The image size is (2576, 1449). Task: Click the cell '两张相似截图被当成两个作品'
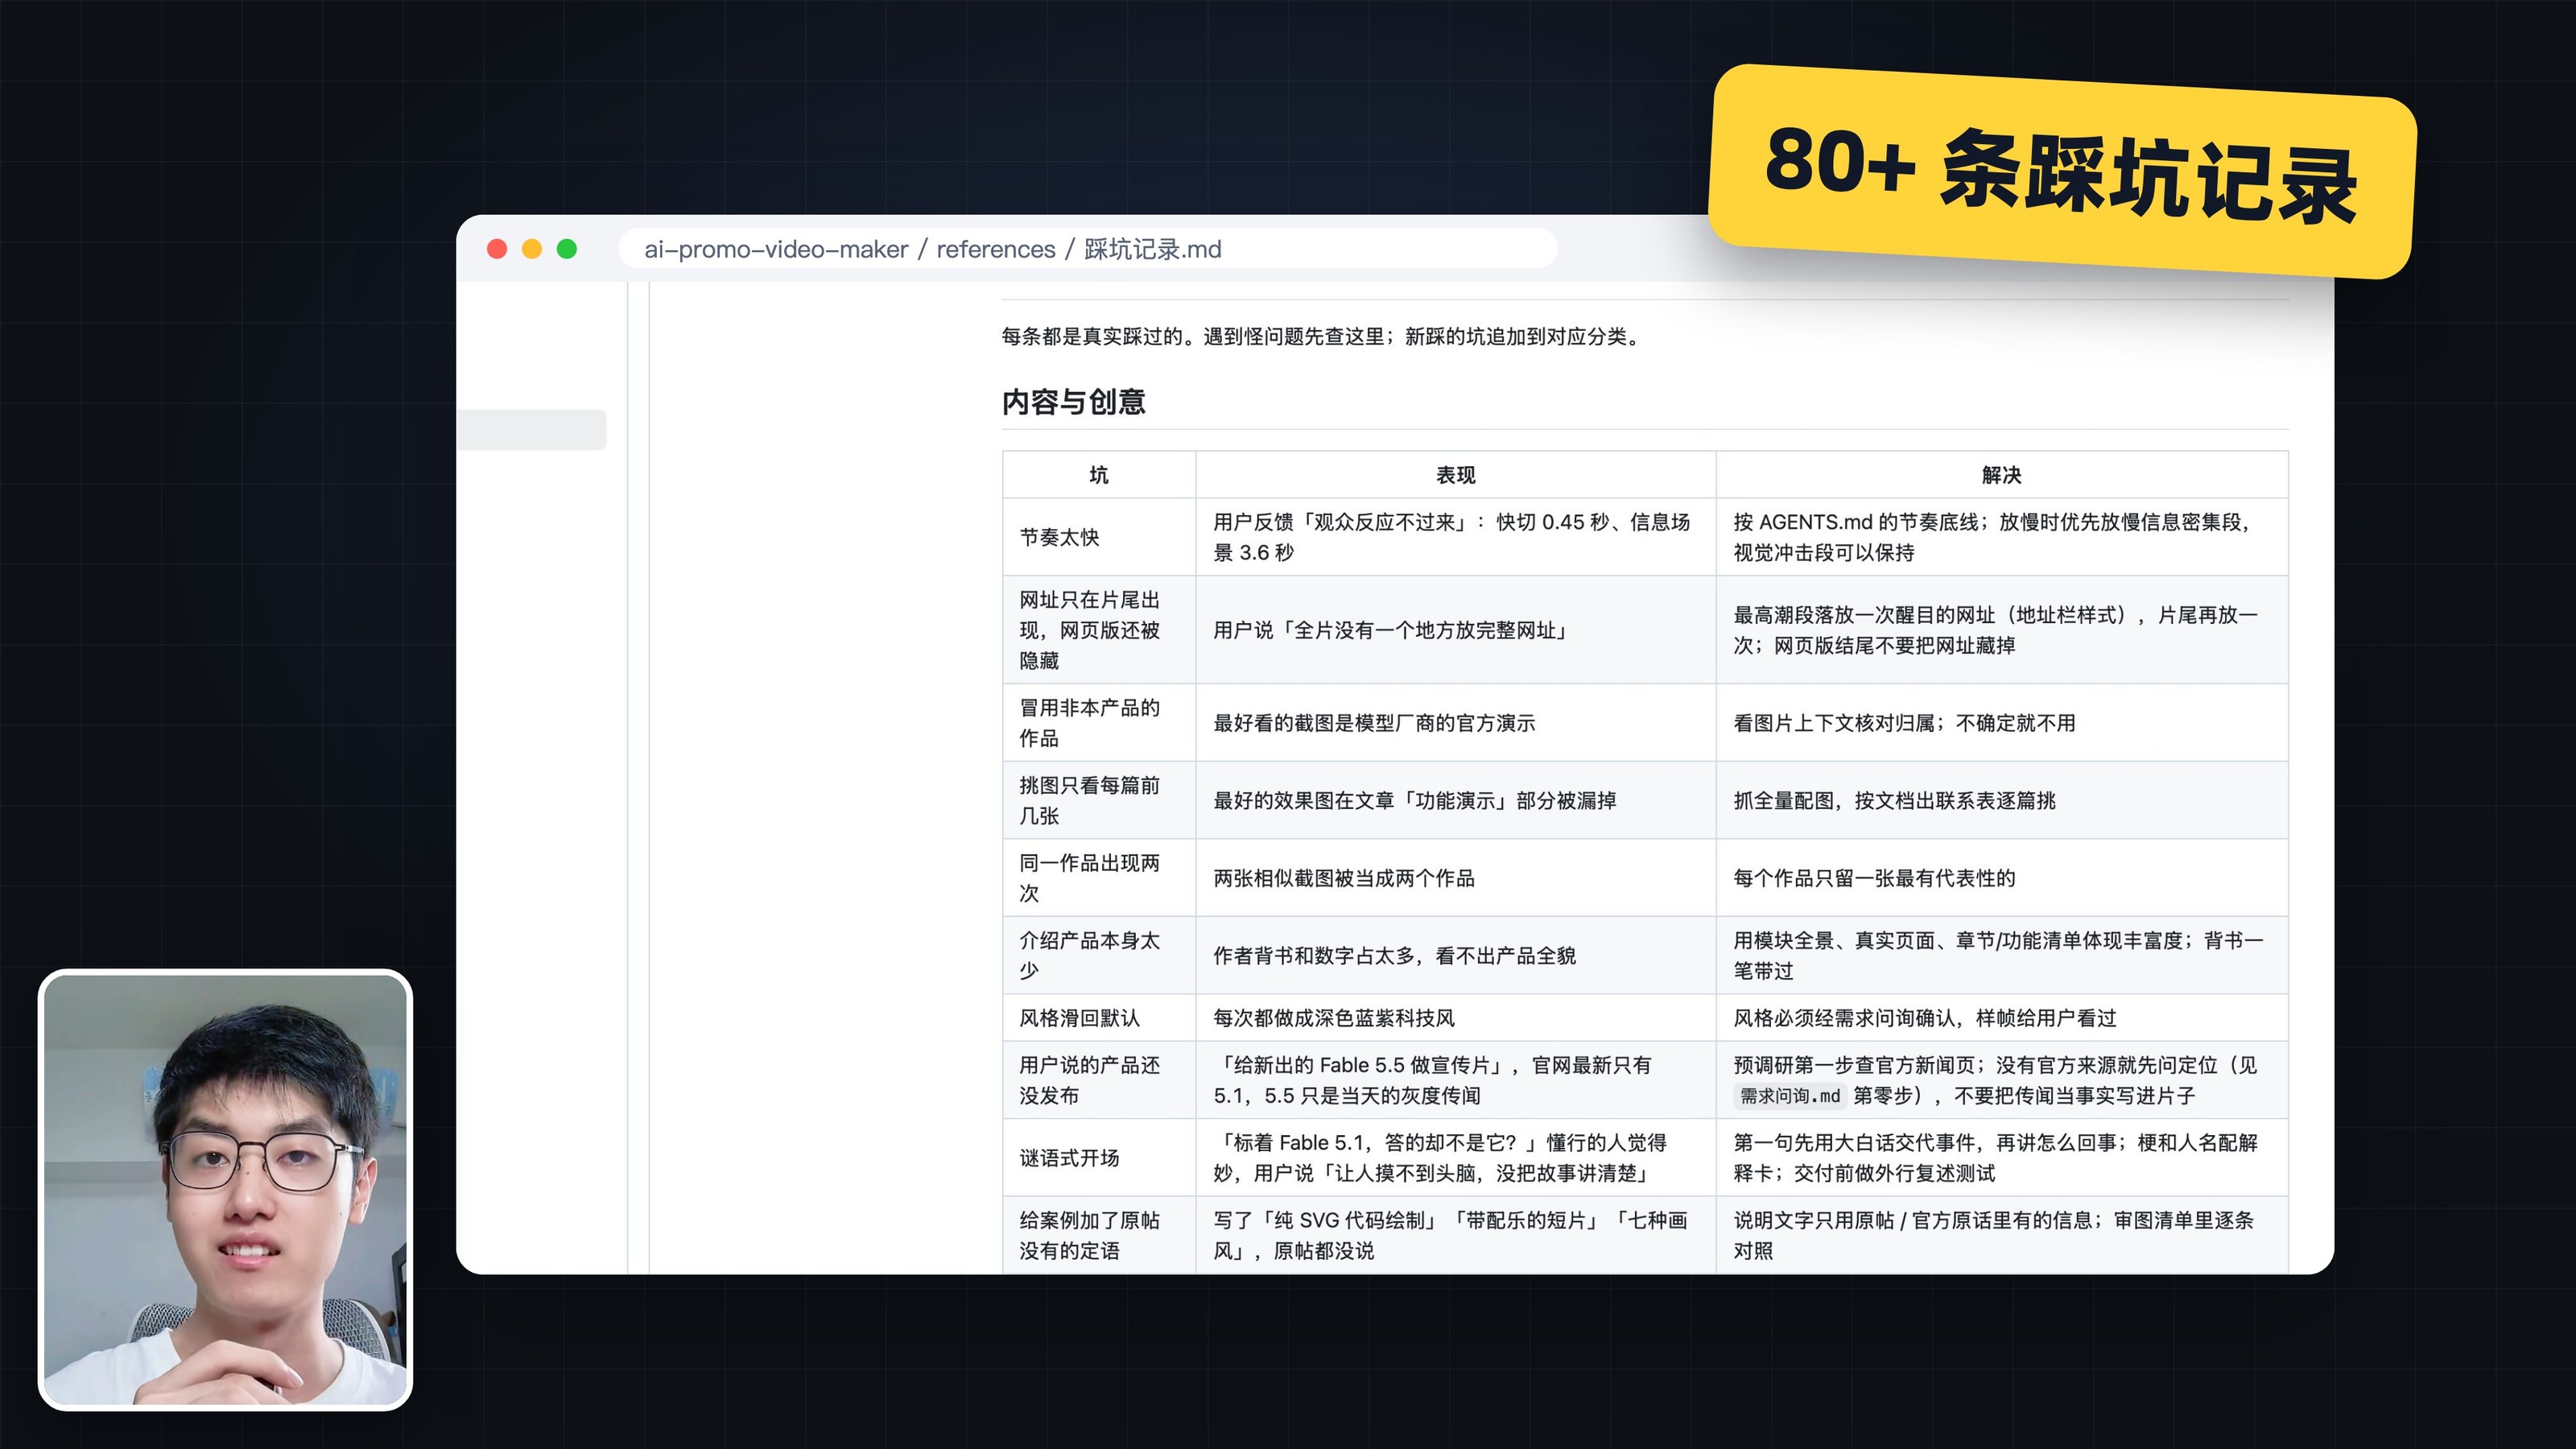[1456, 878]
